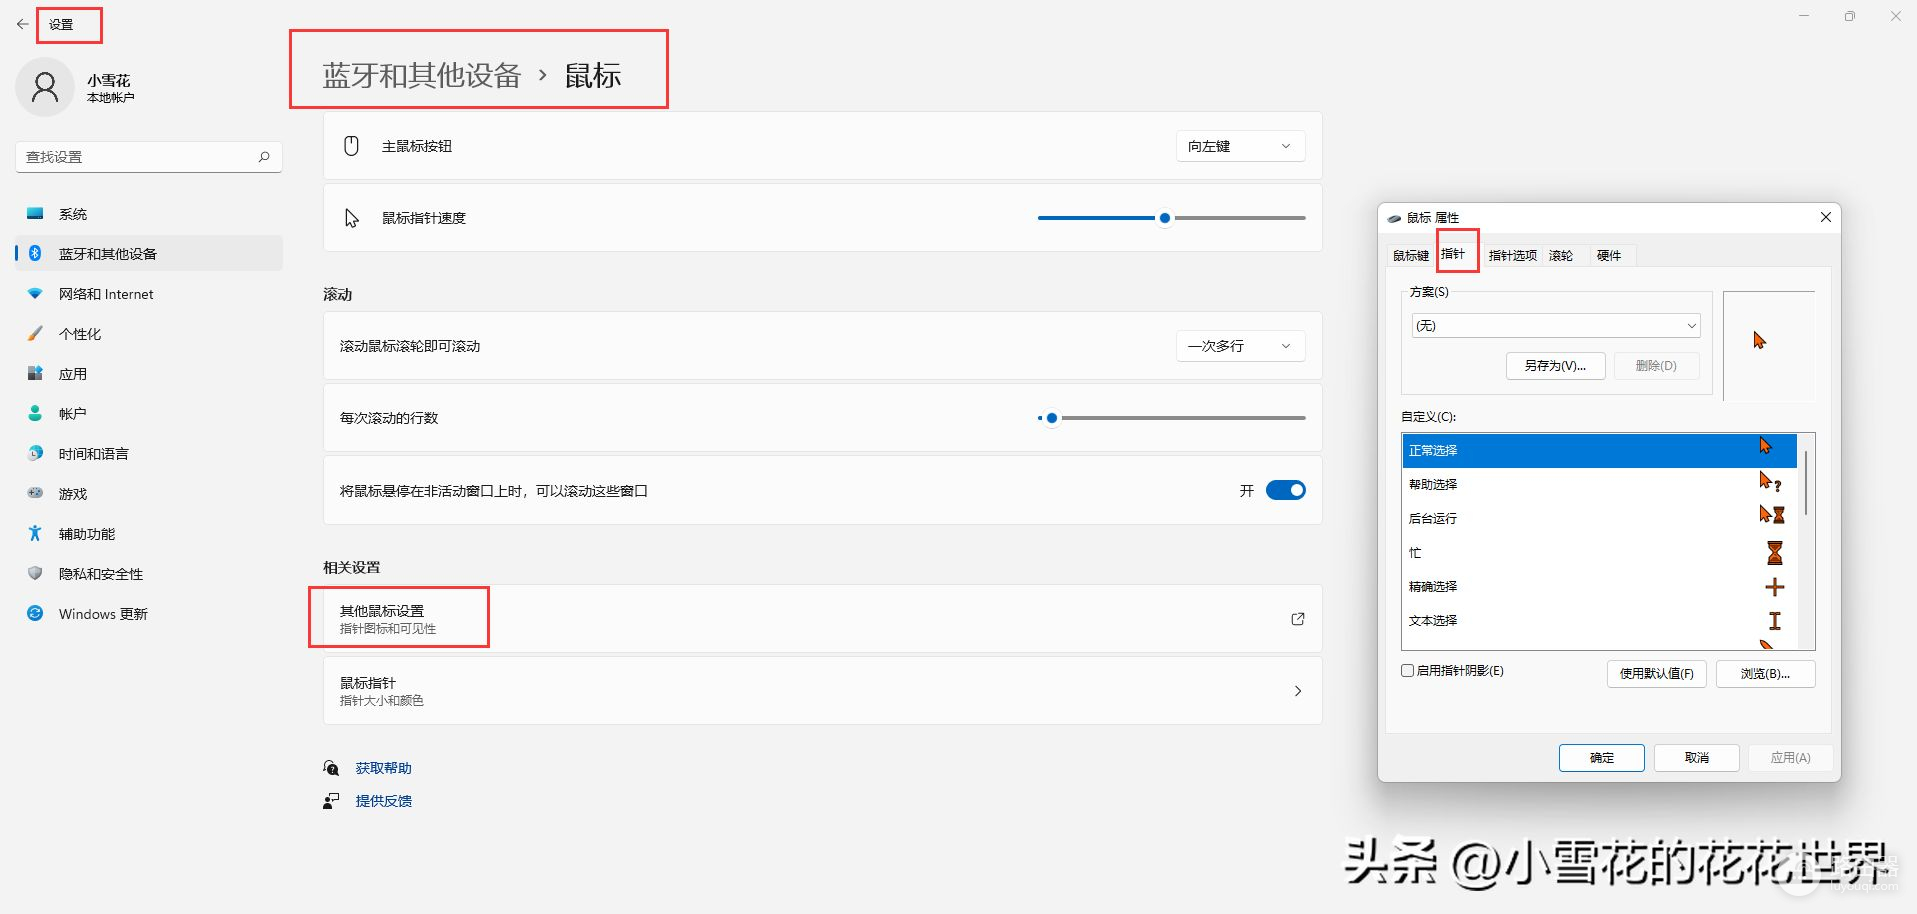The width and height of the screenshot is (1917, 914).
Task: Click the user avatar icon
Action: coord(45,88)
